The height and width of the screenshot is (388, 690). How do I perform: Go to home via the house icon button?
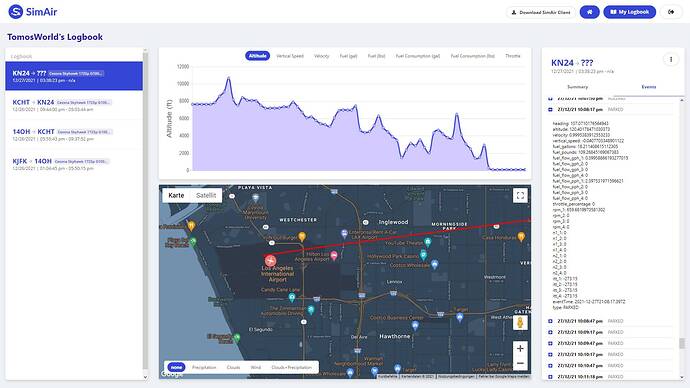pos(589,12)
